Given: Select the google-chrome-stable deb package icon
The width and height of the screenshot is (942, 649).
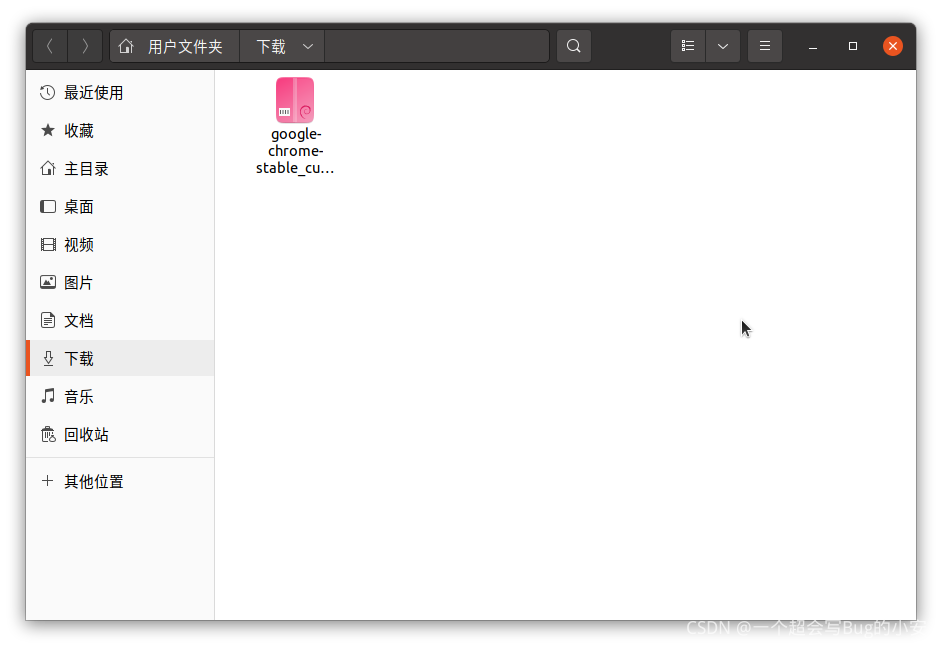Looking at the screenshot, I should [295, 100].
